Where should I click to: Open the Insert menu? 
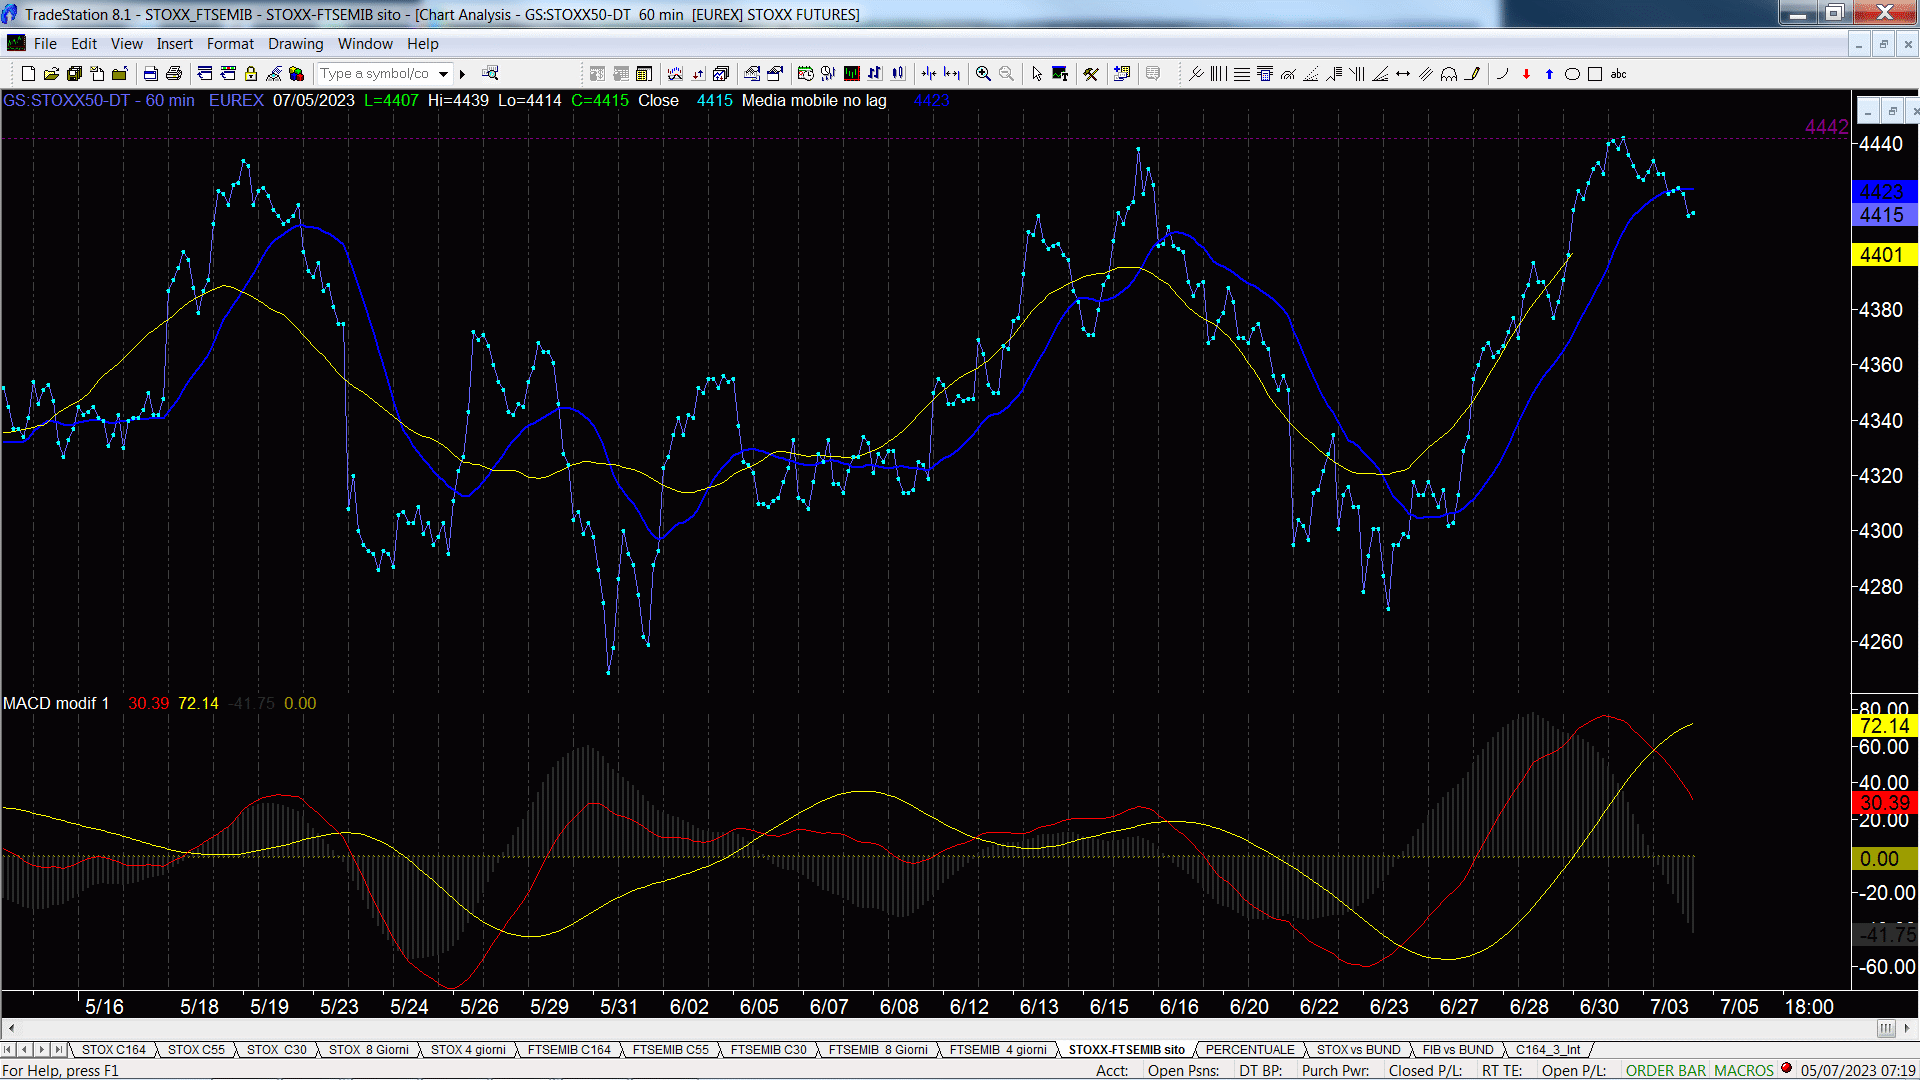[175, 44]
